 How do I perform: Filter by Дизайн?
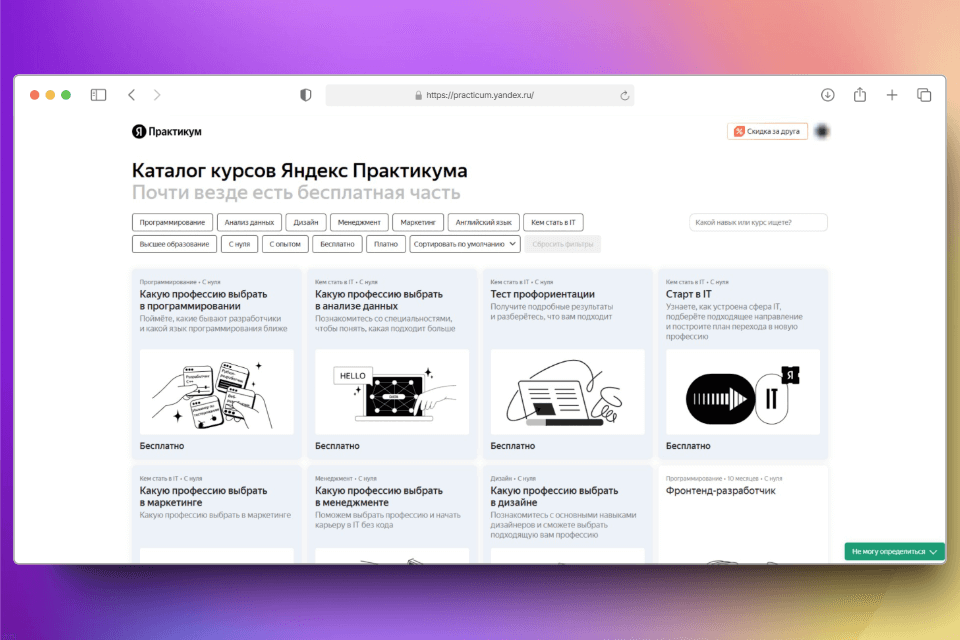coord(306,222)
